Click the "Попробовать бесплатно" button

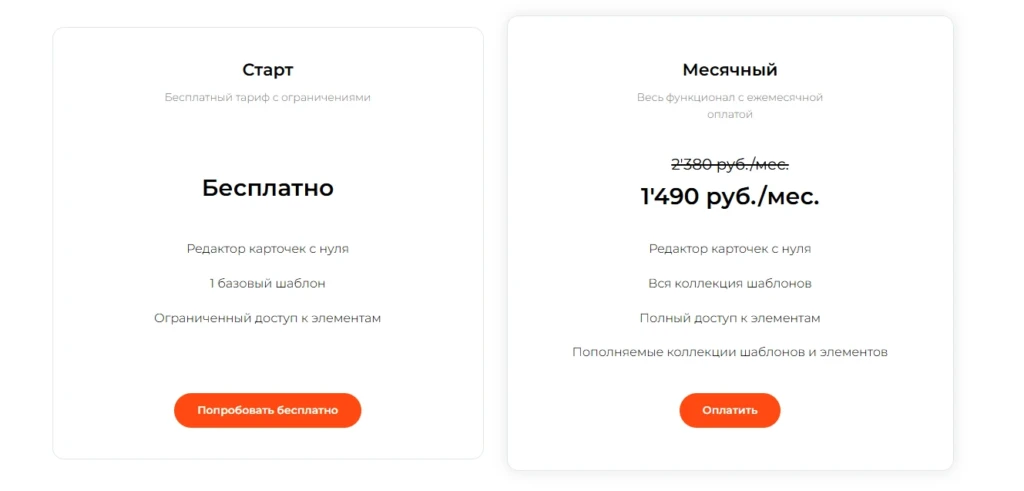point(268,410)
